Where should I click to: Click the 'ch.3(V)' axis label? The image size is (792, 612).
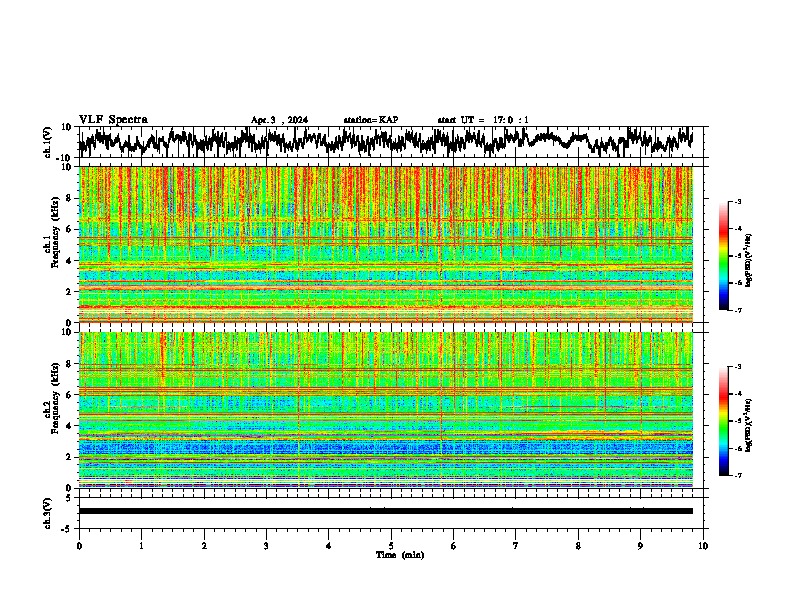(48, 513)
